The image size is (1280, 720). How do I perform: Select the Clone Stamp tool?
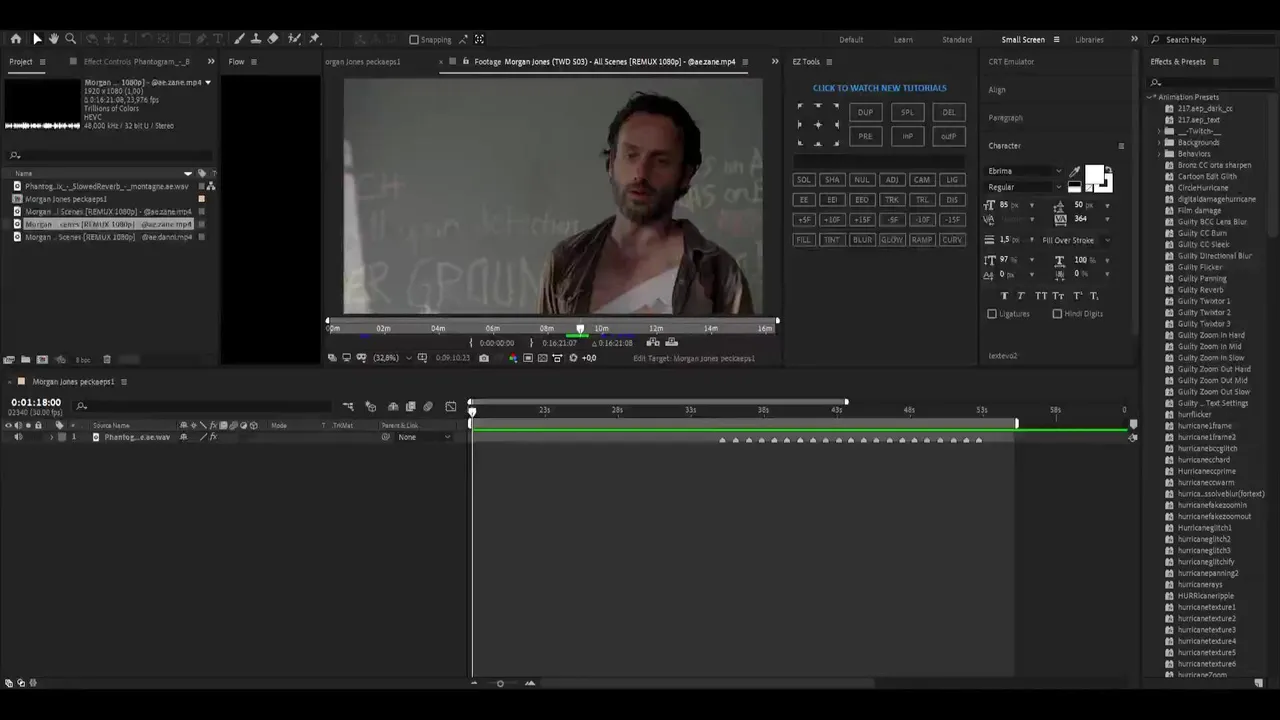click(x=256, y=39)
